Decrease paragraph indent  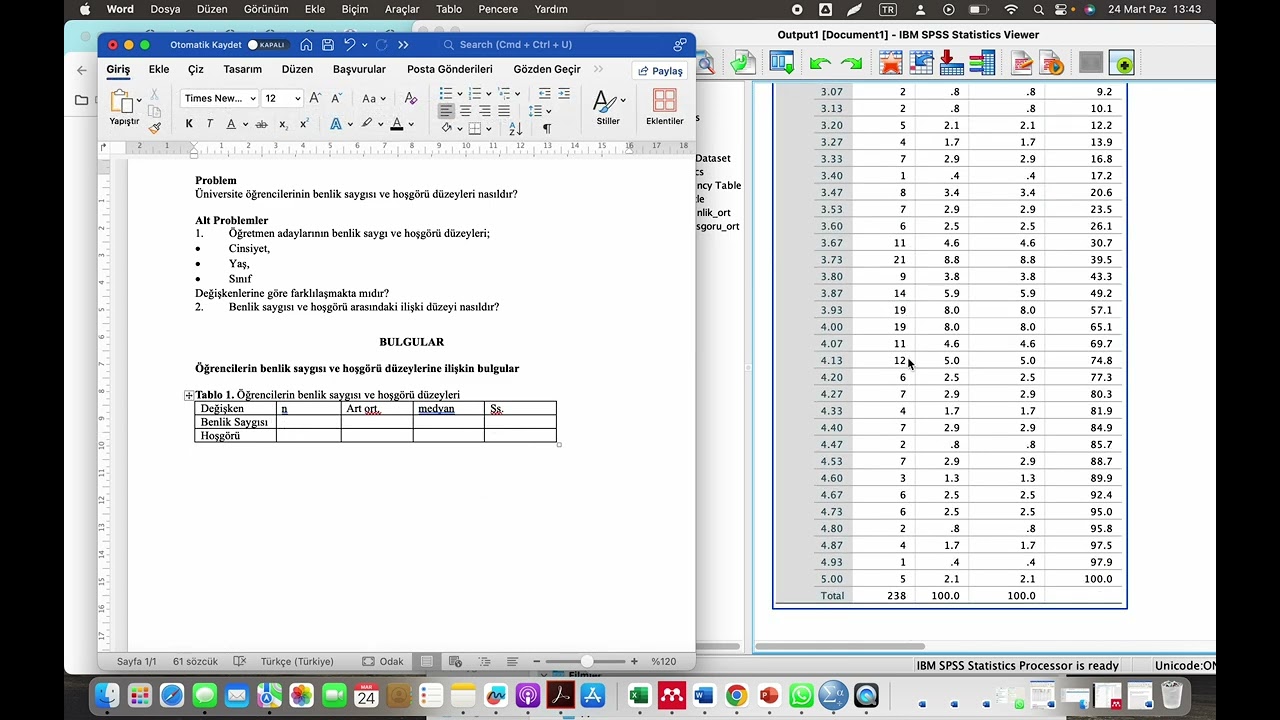545,93
